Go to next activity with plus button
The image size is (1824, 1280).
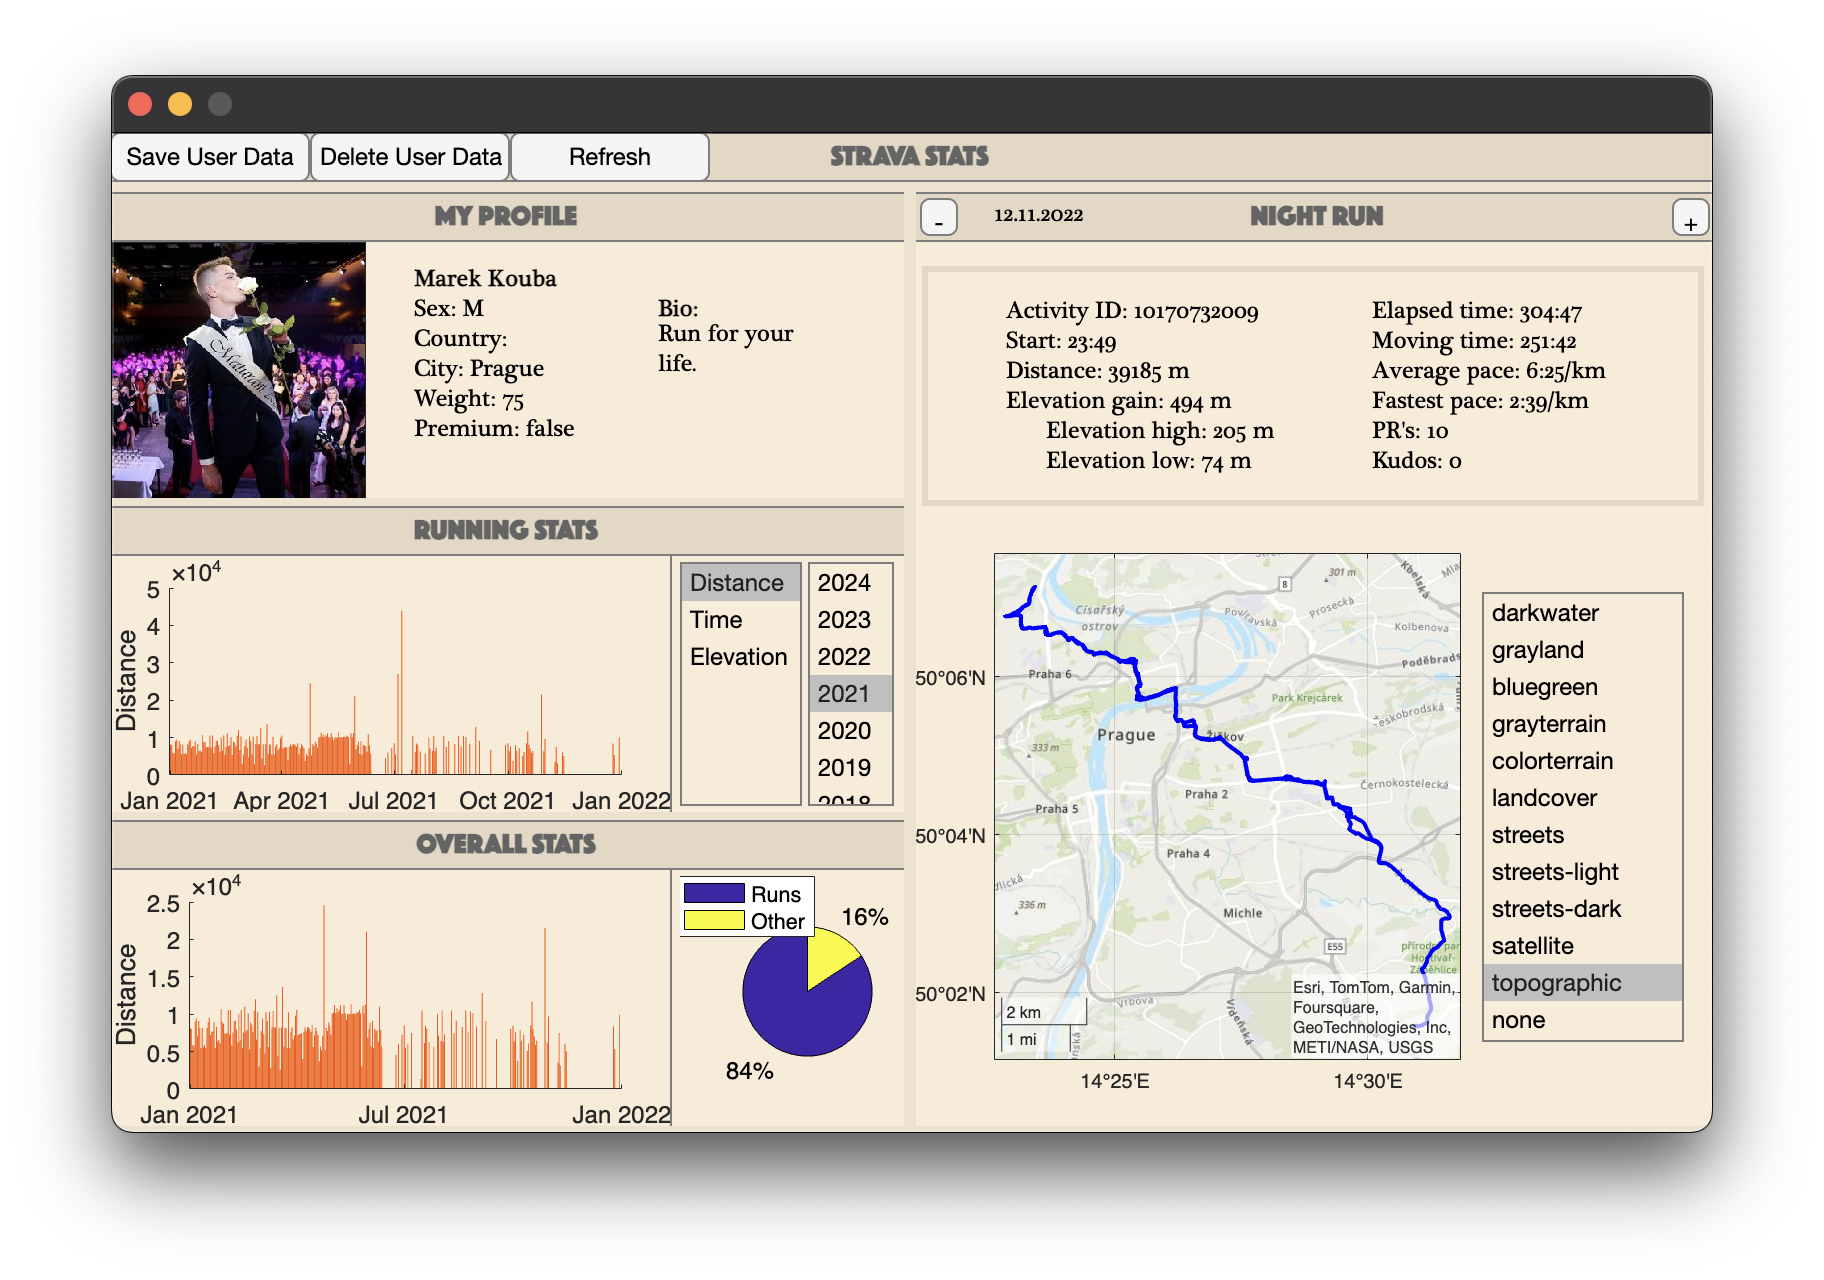1689,218
